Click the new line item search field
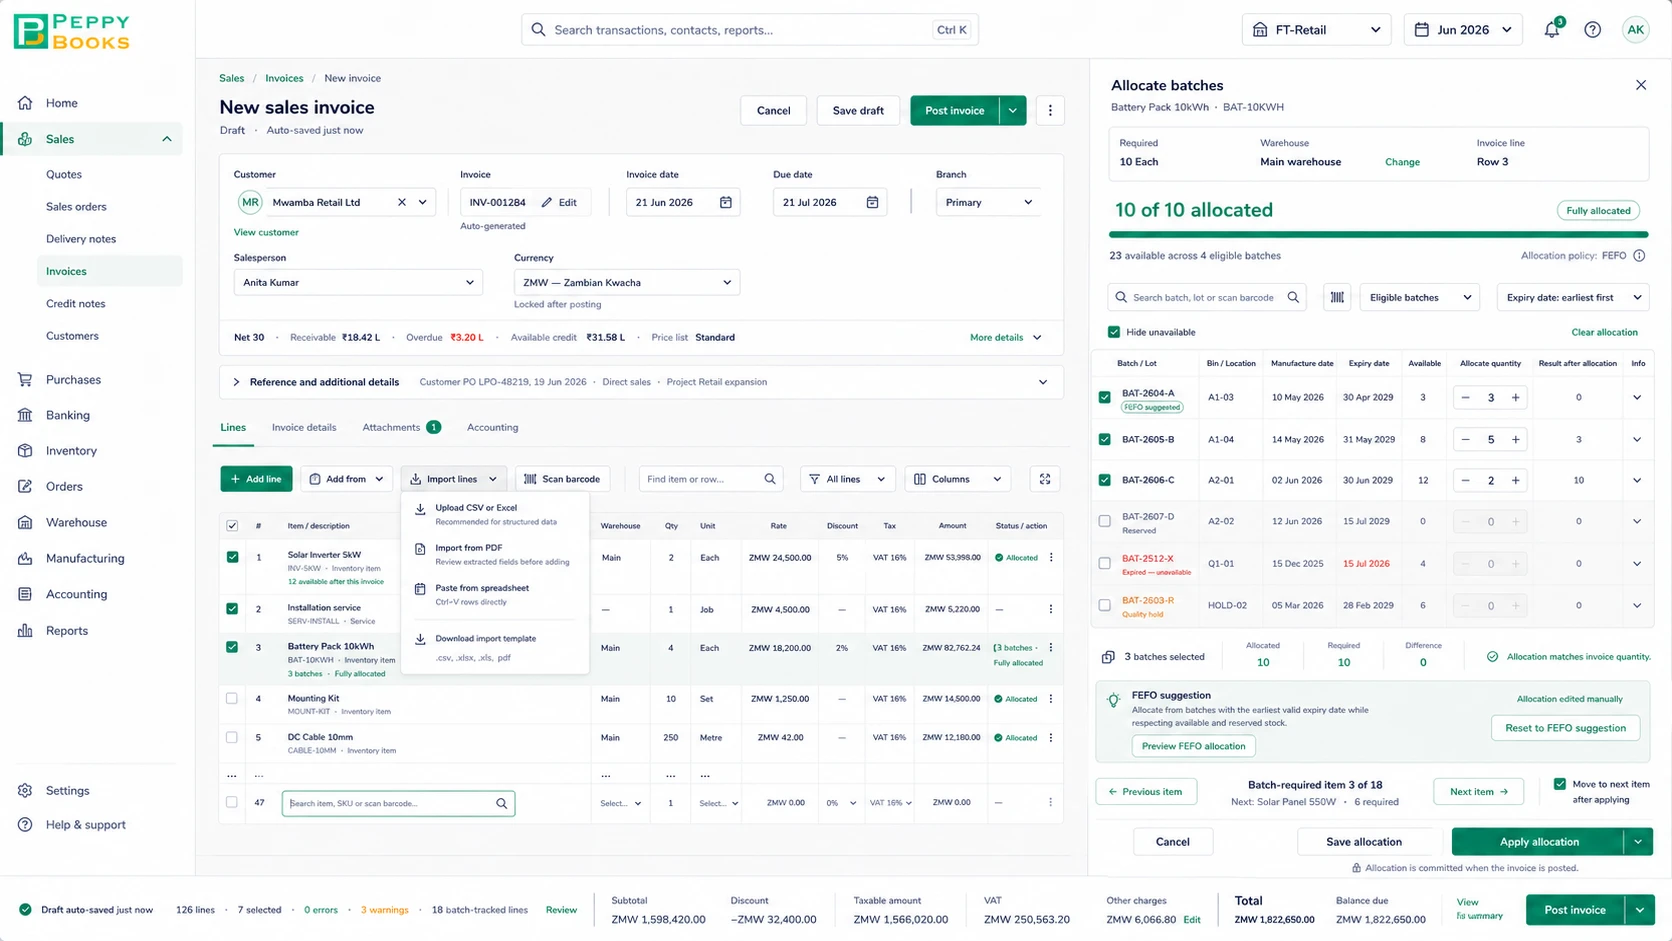Image resolution: width=1672 pixels, height=941 pixels. pyautogui.click(x=398, y=803)
